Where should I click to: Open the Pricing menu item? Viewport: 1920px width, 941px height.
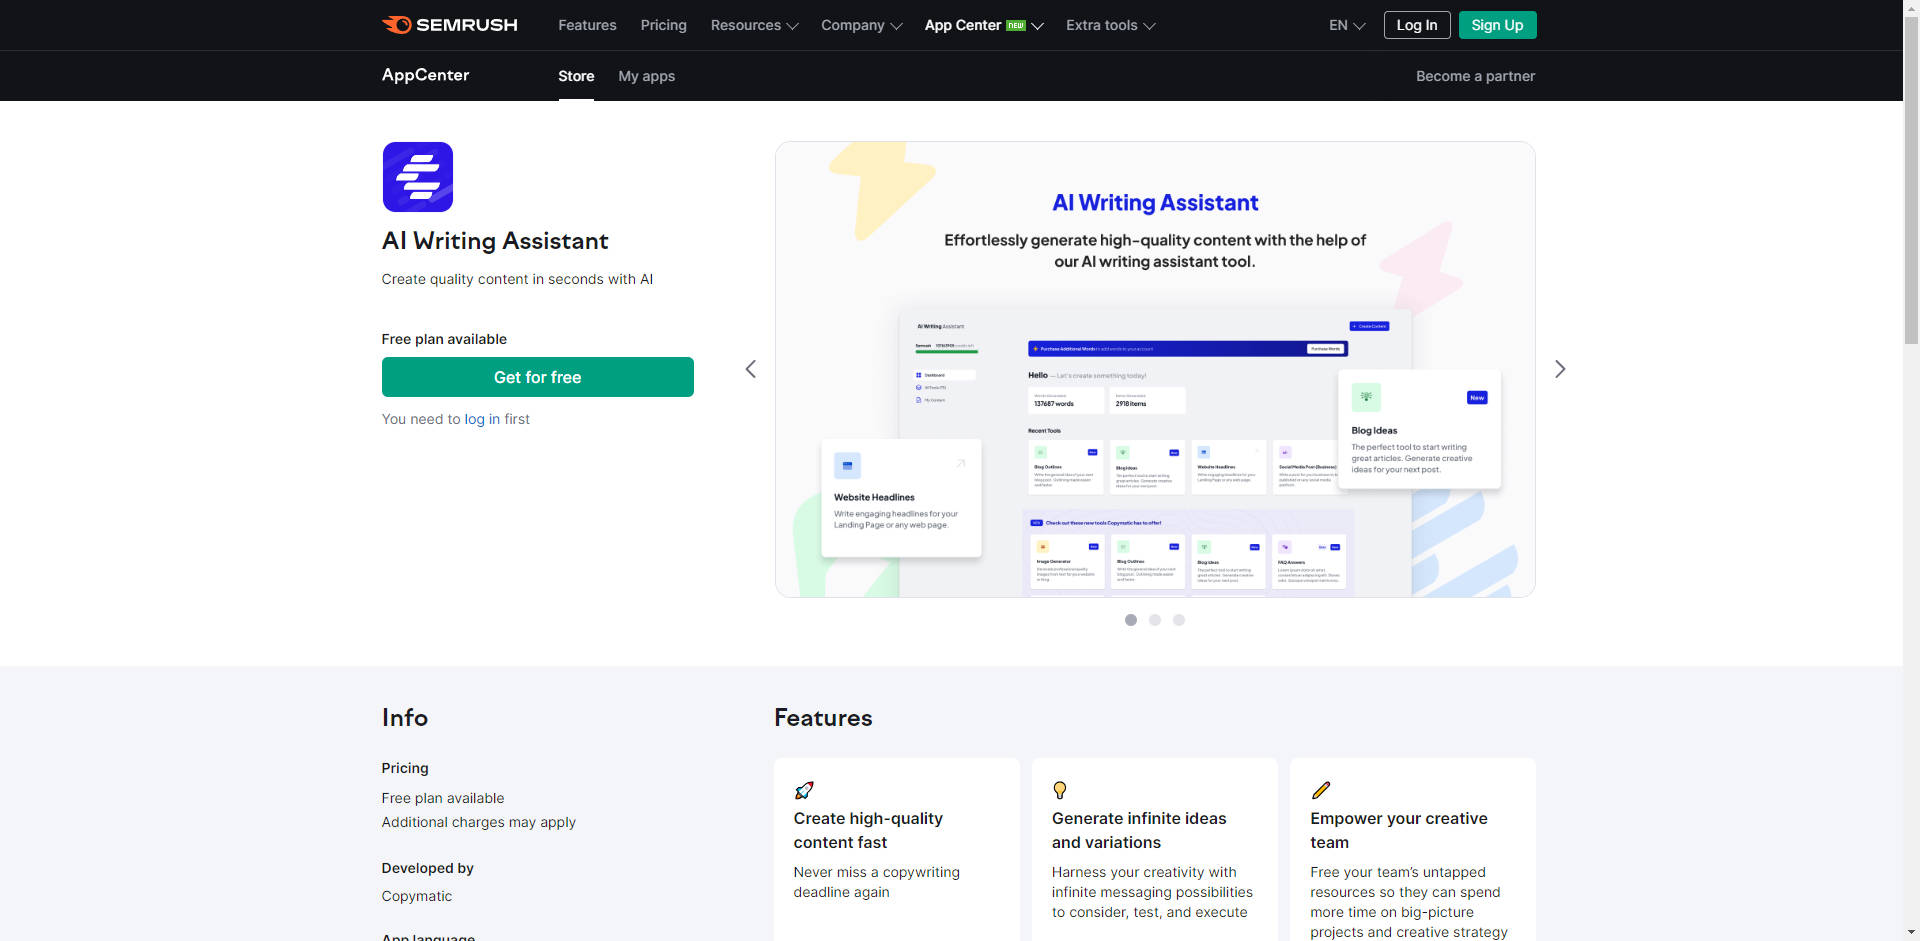click(x=663, y=25)
